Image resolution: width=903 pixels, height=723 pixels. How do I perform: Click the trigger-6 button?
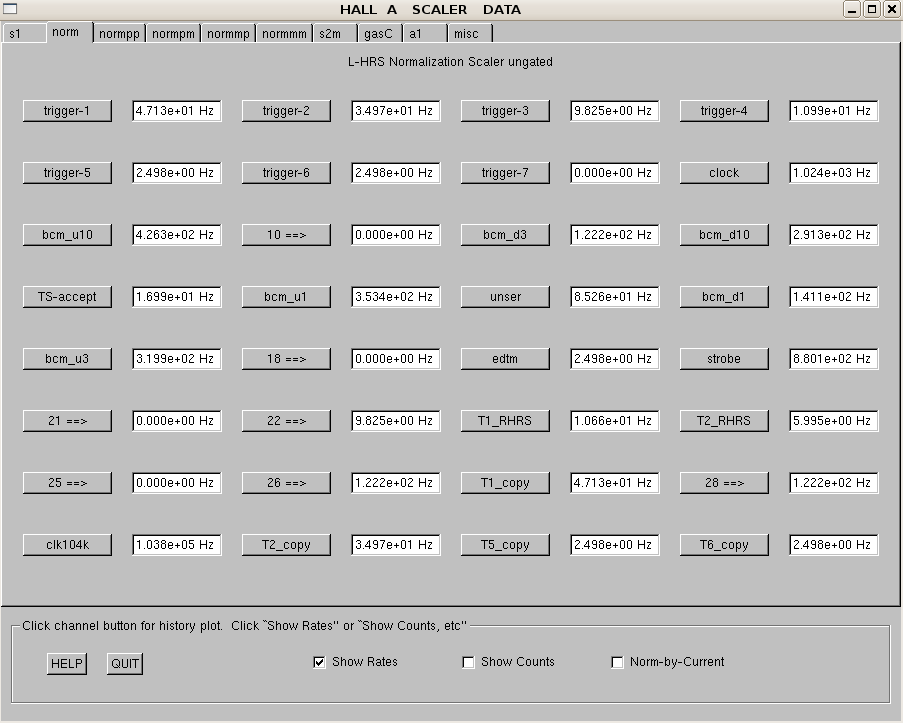point(286,173)
